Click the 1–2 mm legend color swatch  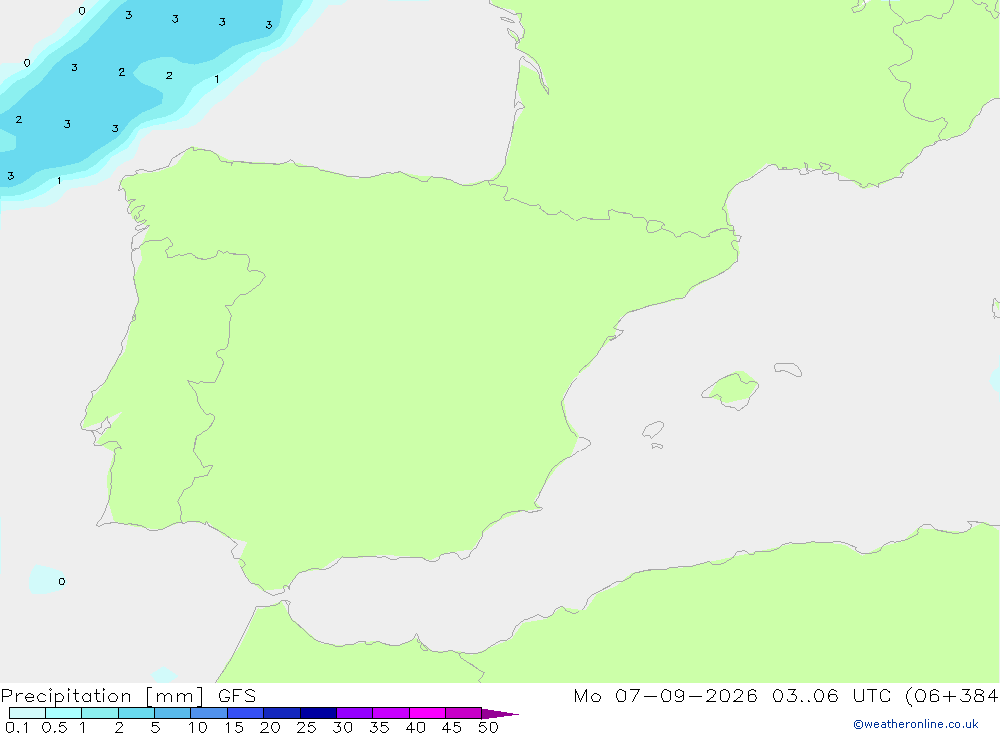tap(100, 713)
